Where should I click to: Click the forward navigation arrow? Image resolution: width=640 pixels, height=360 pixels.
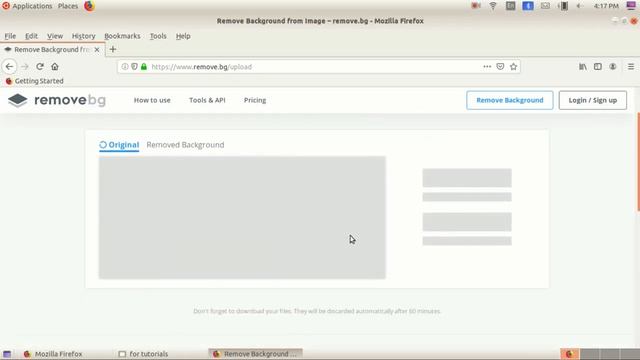[x=24, y=67]
